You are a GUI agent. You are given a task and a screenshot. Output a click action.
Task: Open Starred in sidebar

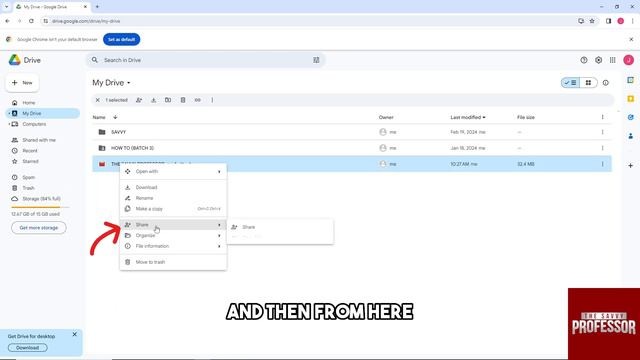pyautogui.click(x=43, y=161)
